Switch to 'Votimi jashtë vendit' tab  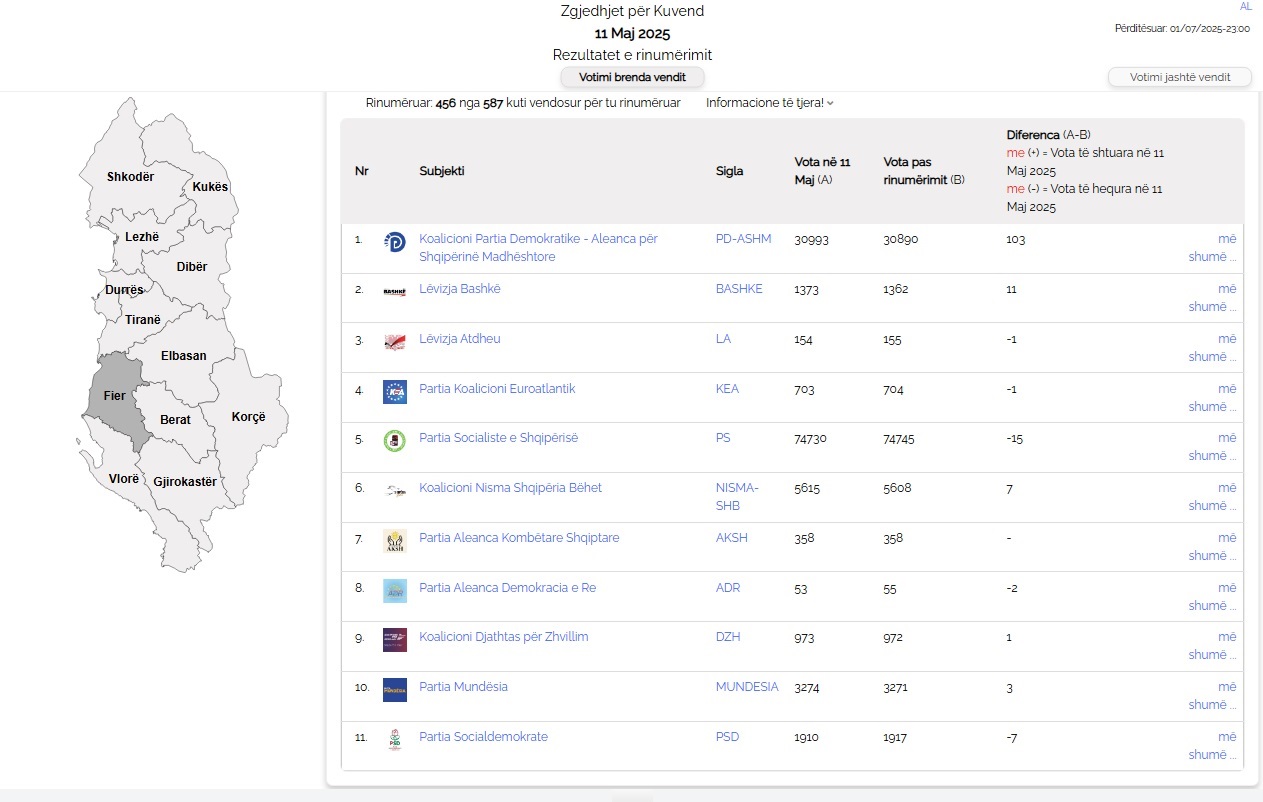pyautogui.click(x=1180, y=77)
